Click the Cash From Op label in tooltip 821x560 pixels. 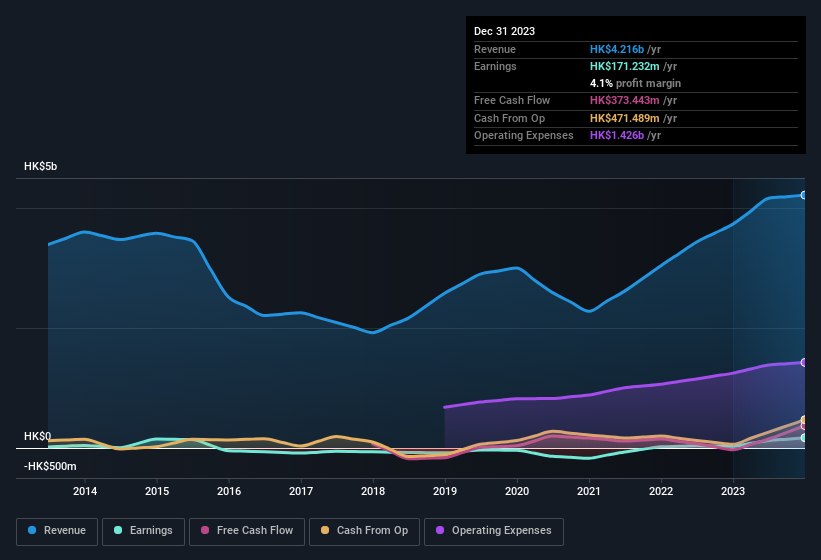click(509, 118)
